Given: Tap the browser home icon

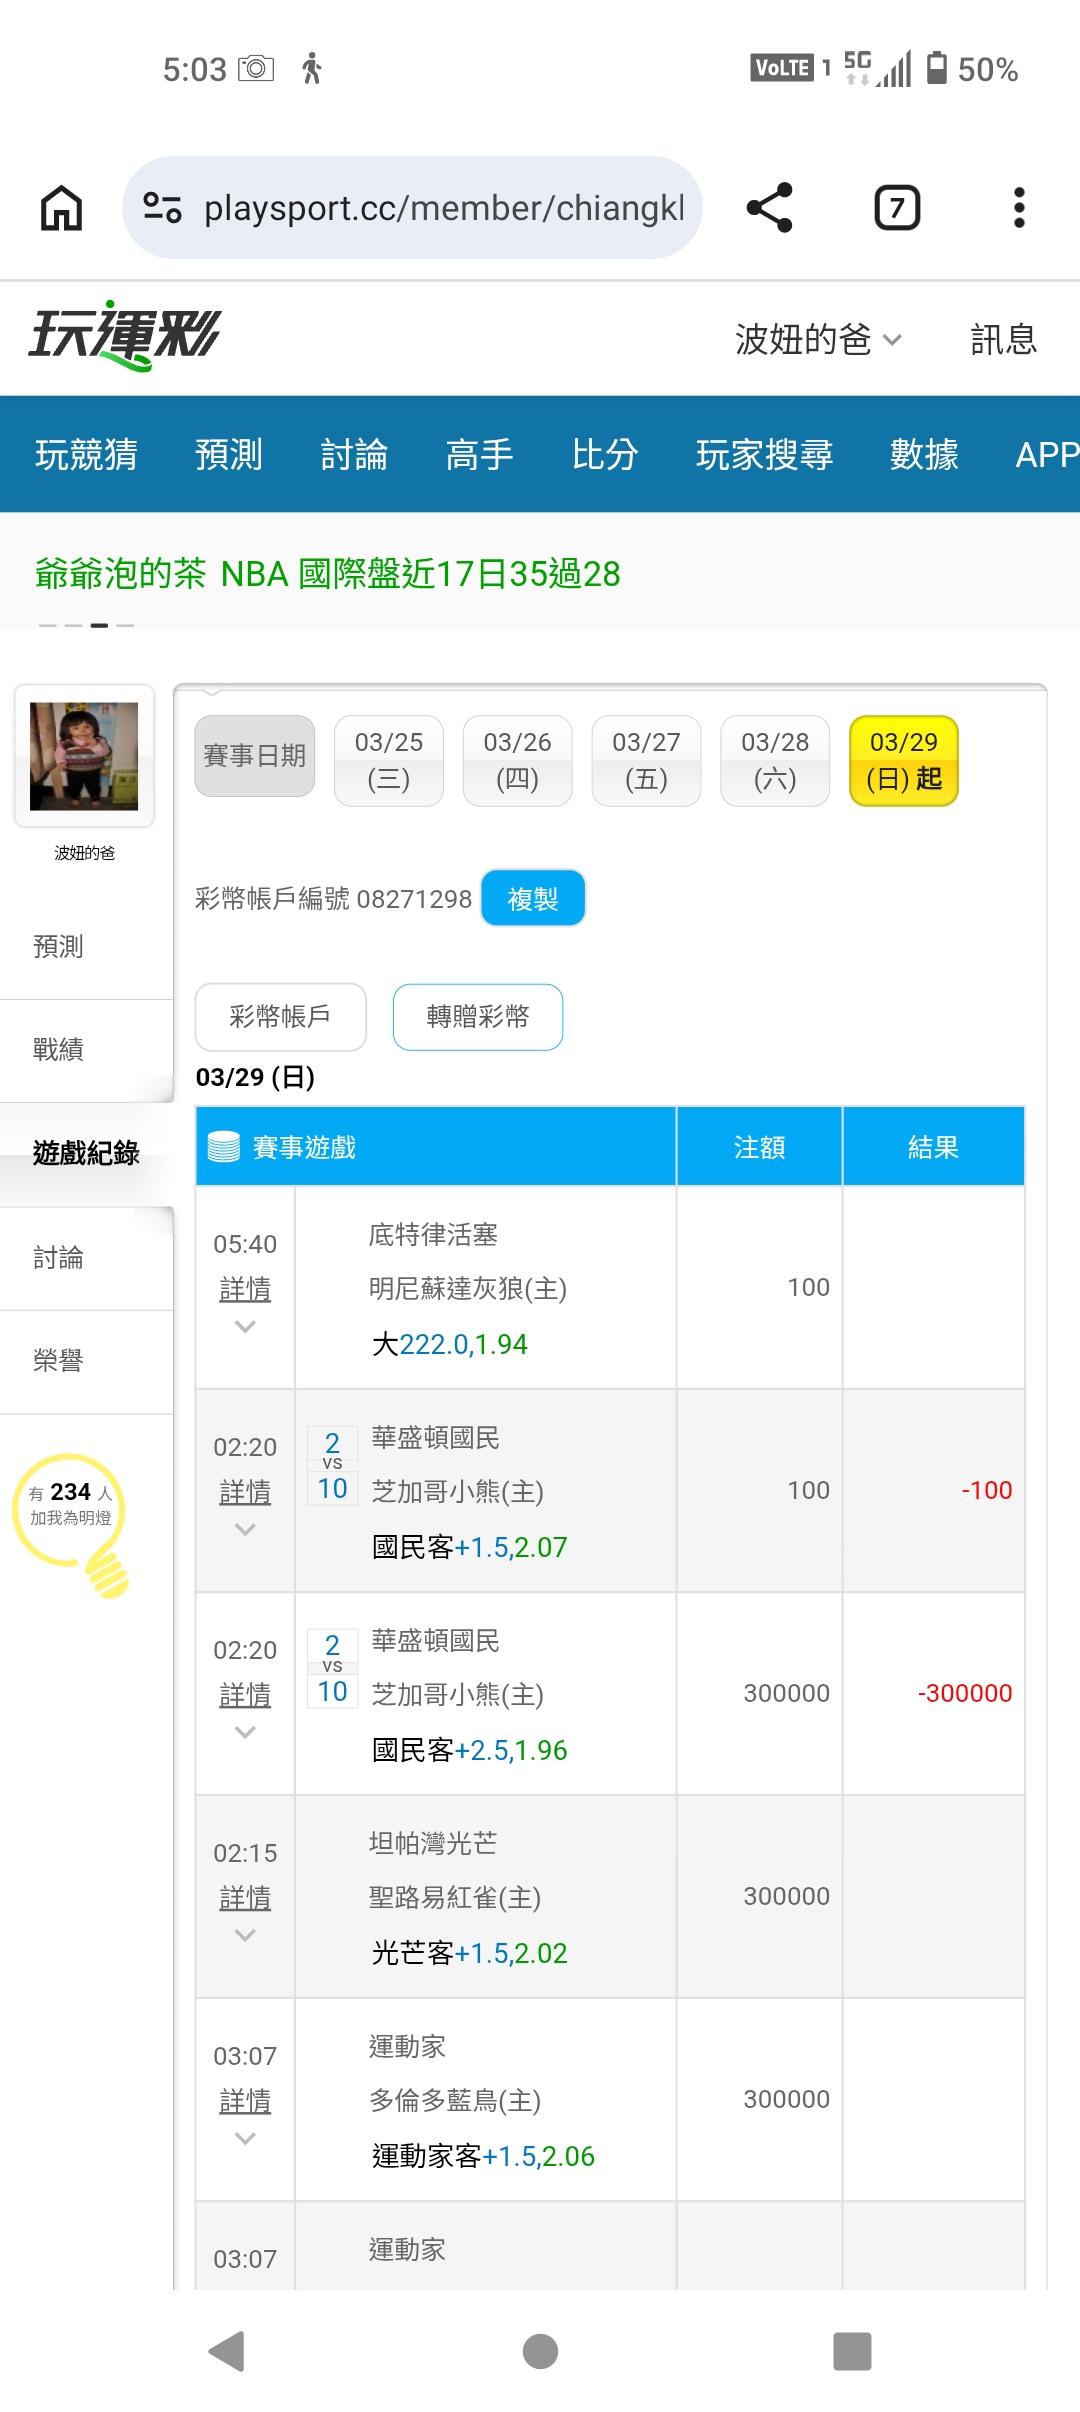Looking at the screenshot, I should 61,208.
